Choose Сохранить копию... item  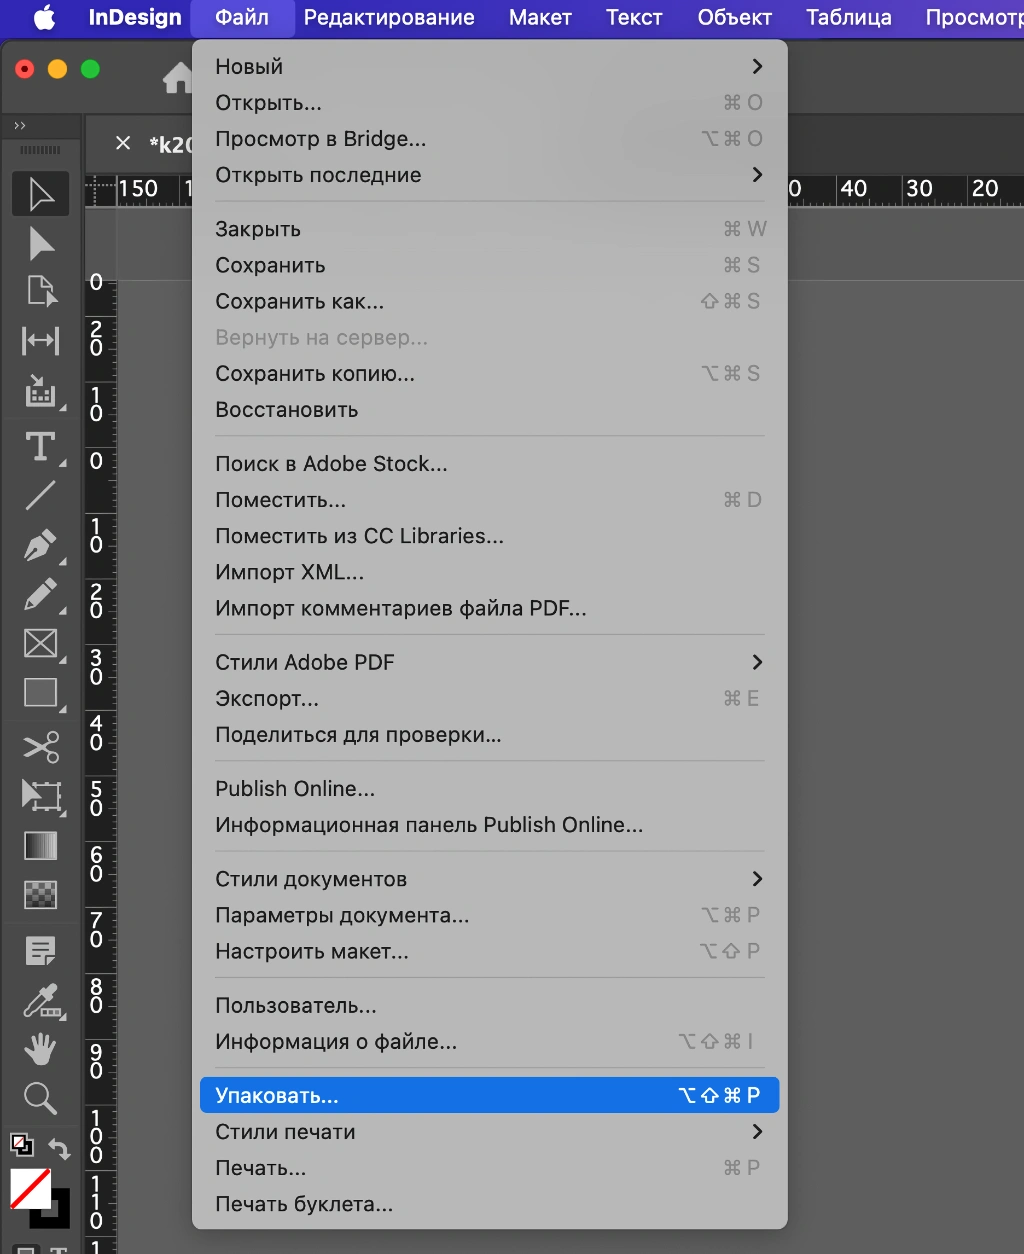490,373
